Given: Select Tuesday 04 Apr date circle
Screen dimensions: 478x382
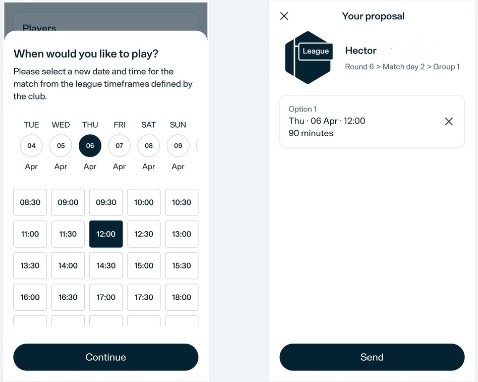Looking at the screenshot, I should coord(31,146).
